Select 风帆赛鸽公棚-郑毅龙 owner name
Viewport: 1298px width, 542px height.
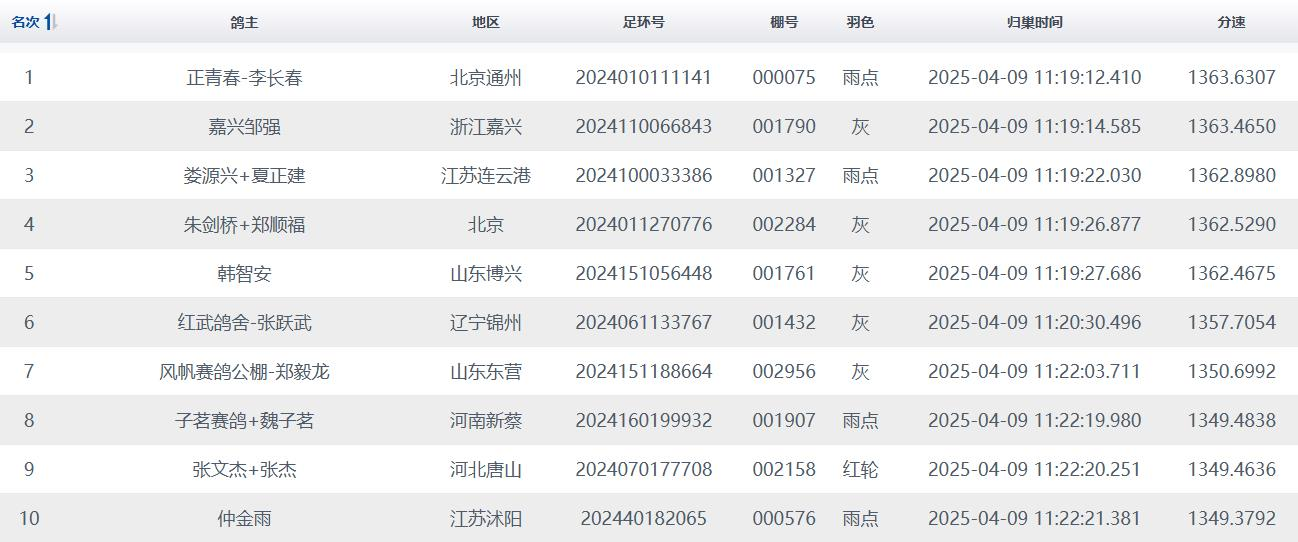point(244,371)
